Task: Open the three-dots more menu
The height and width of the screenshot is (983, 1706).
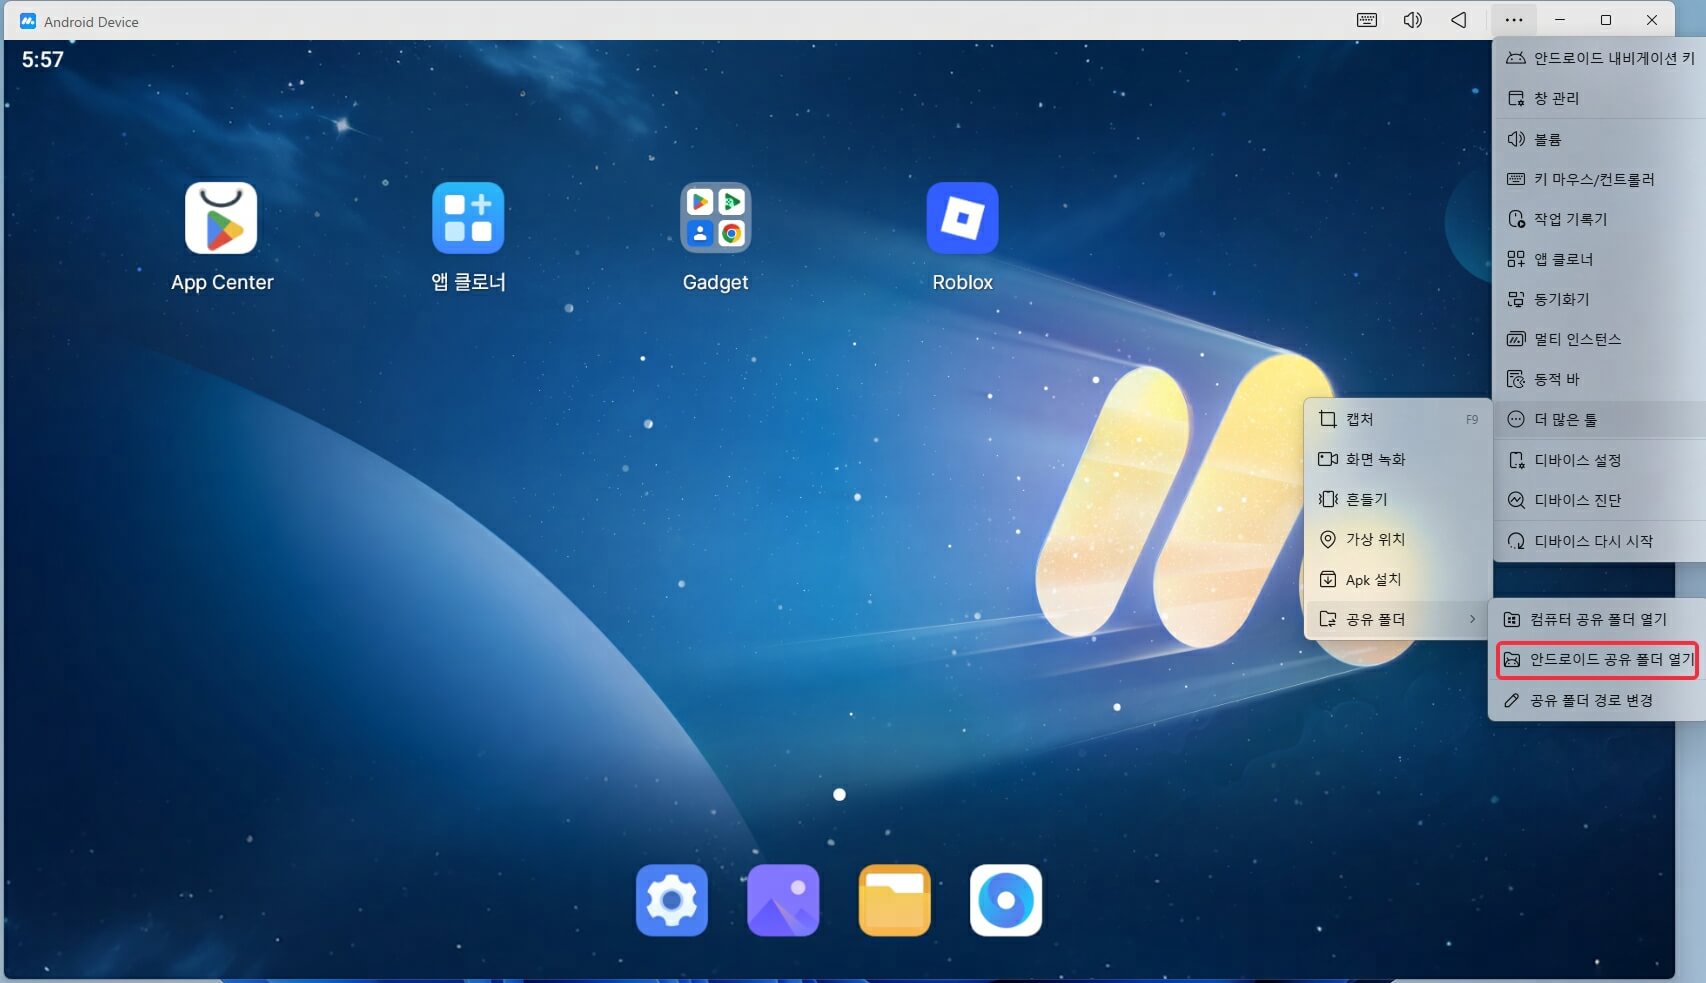Action: 1514,20
